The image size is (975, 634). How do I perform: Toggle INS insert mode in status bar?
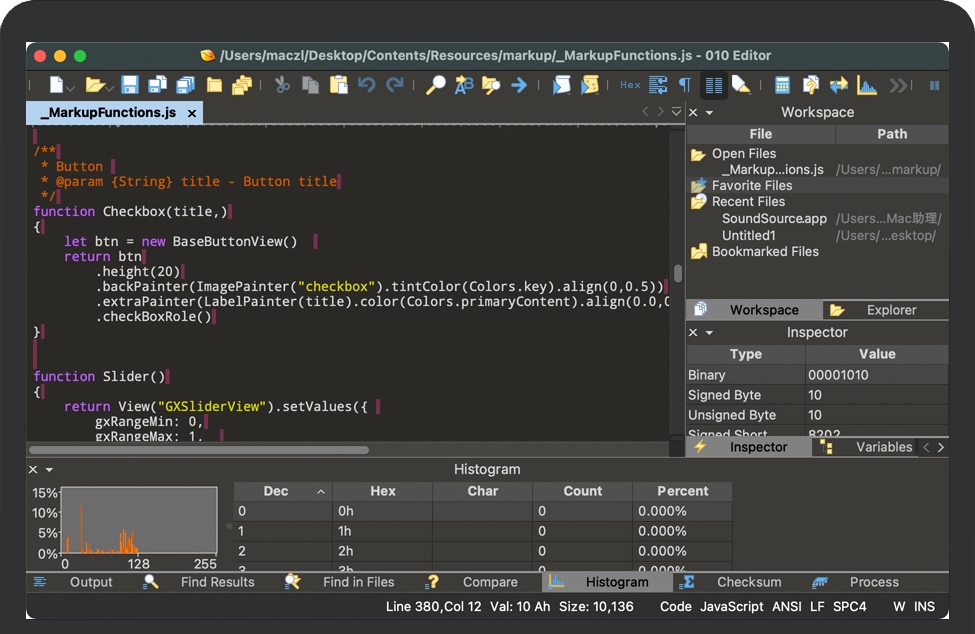click(924, 606)
